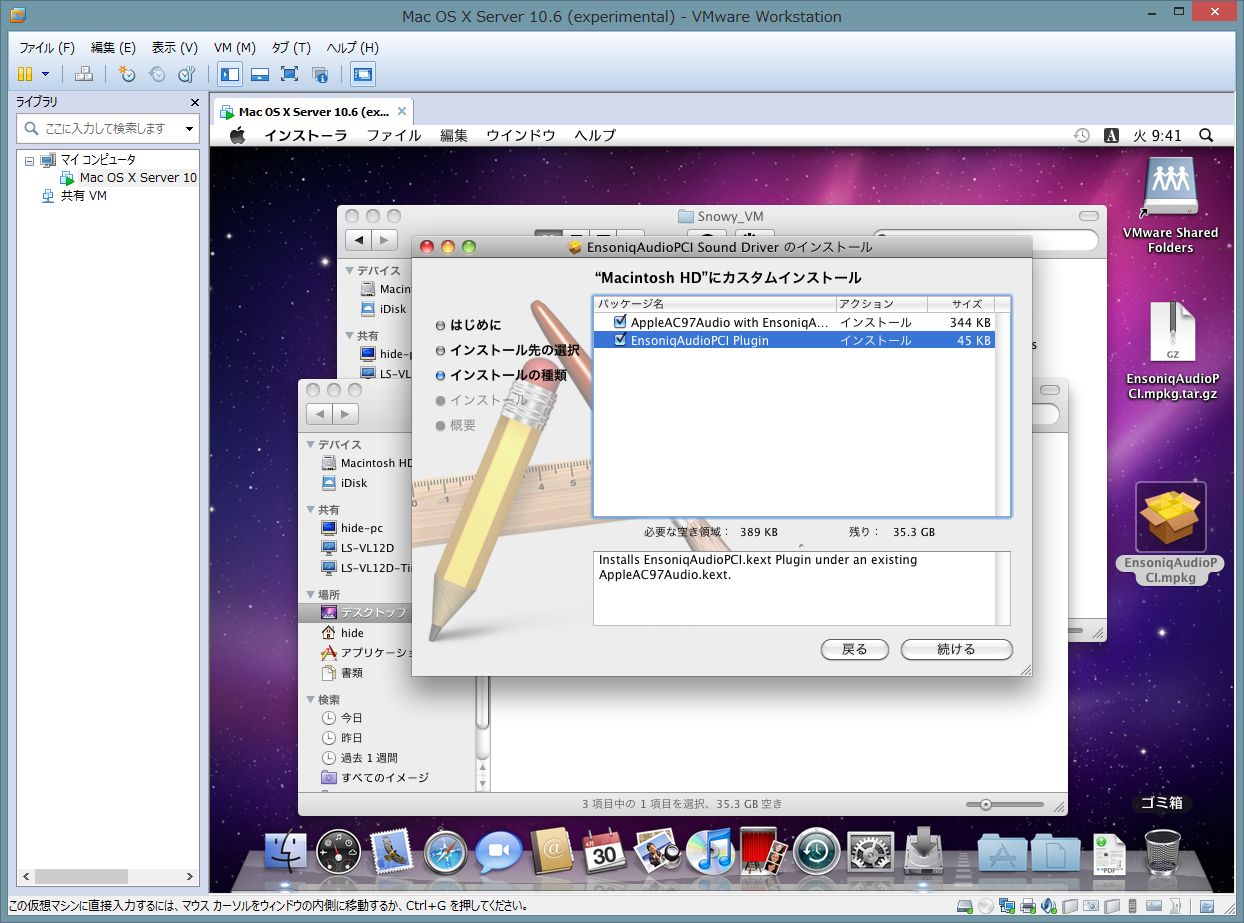Uncheck EnsoniqAudioPCI Plugin package

[620, 340]
